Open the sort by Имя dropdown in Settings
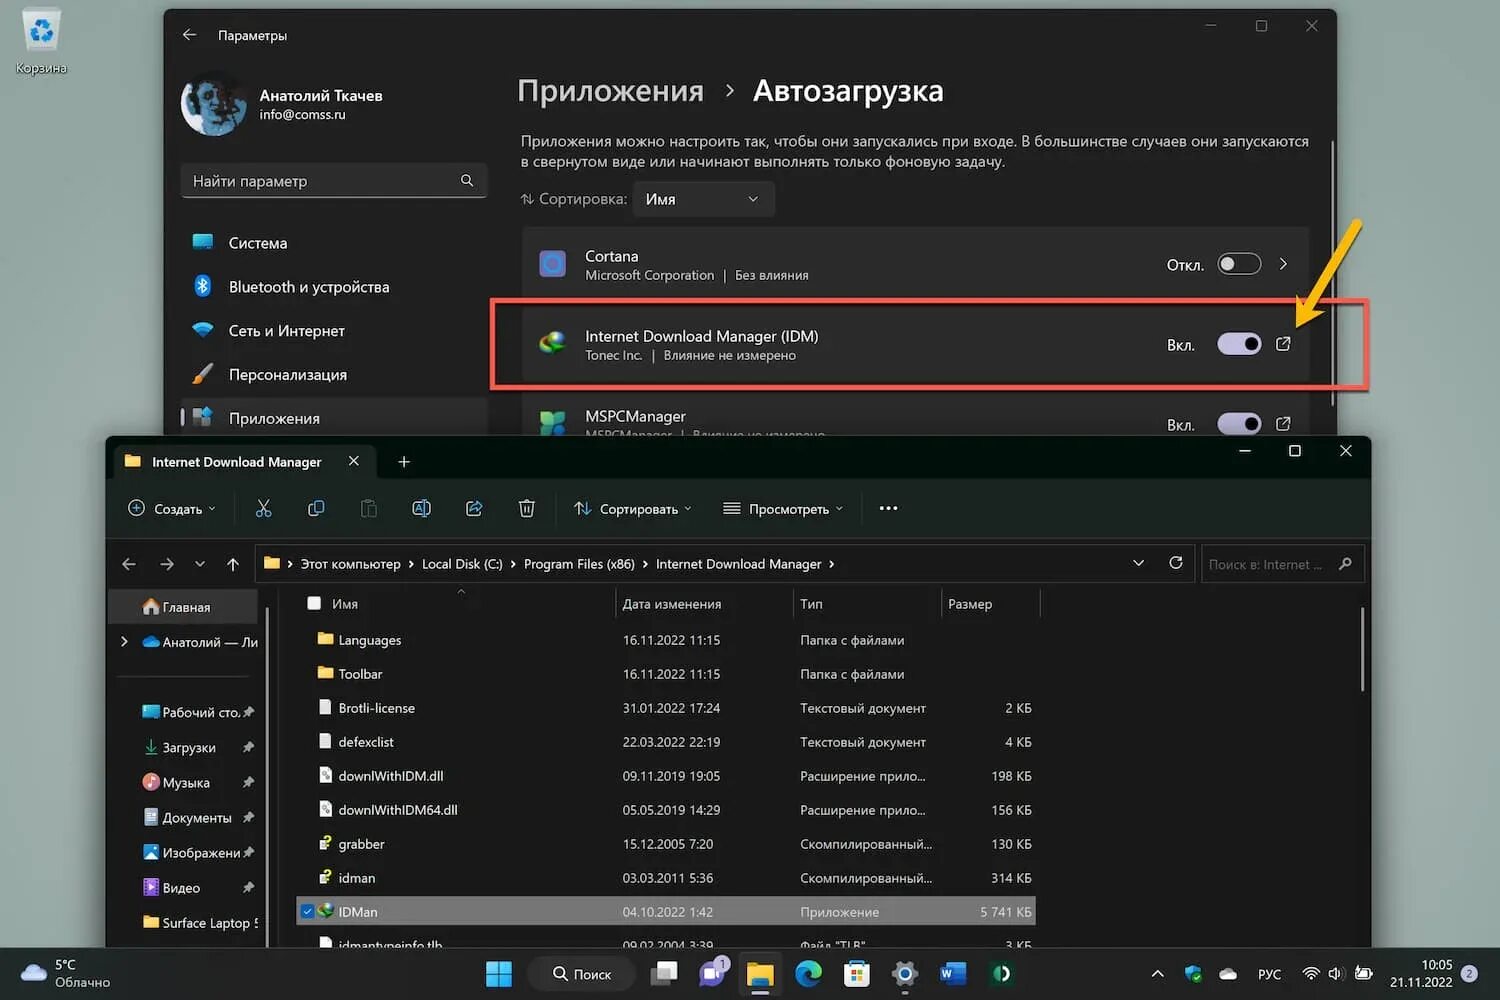Viewport: 1500px width, 1000px height. coord(704,199)
